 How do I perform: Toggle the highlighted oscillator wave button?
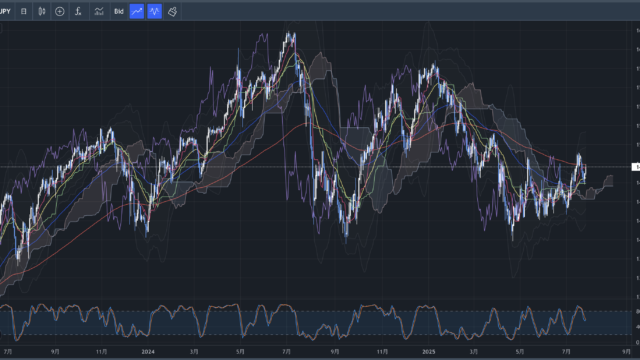tap(155, 11)
